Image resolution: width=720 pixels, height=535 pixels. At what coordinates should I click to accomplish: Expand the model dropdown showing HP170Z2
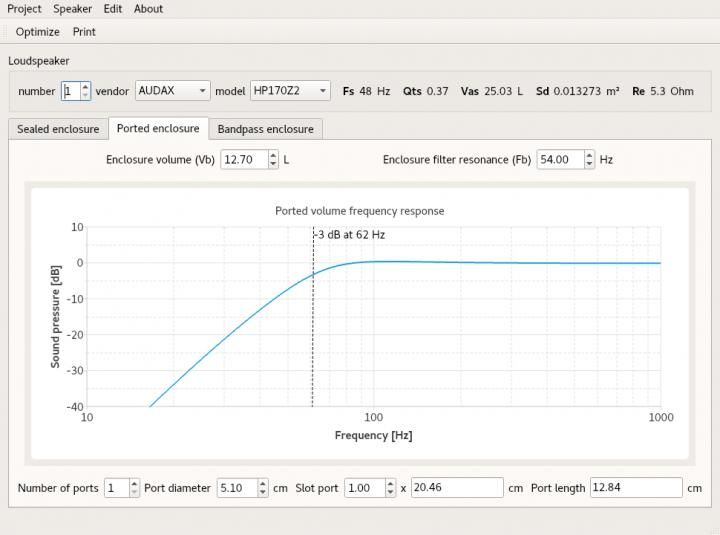tap(289, 91)
